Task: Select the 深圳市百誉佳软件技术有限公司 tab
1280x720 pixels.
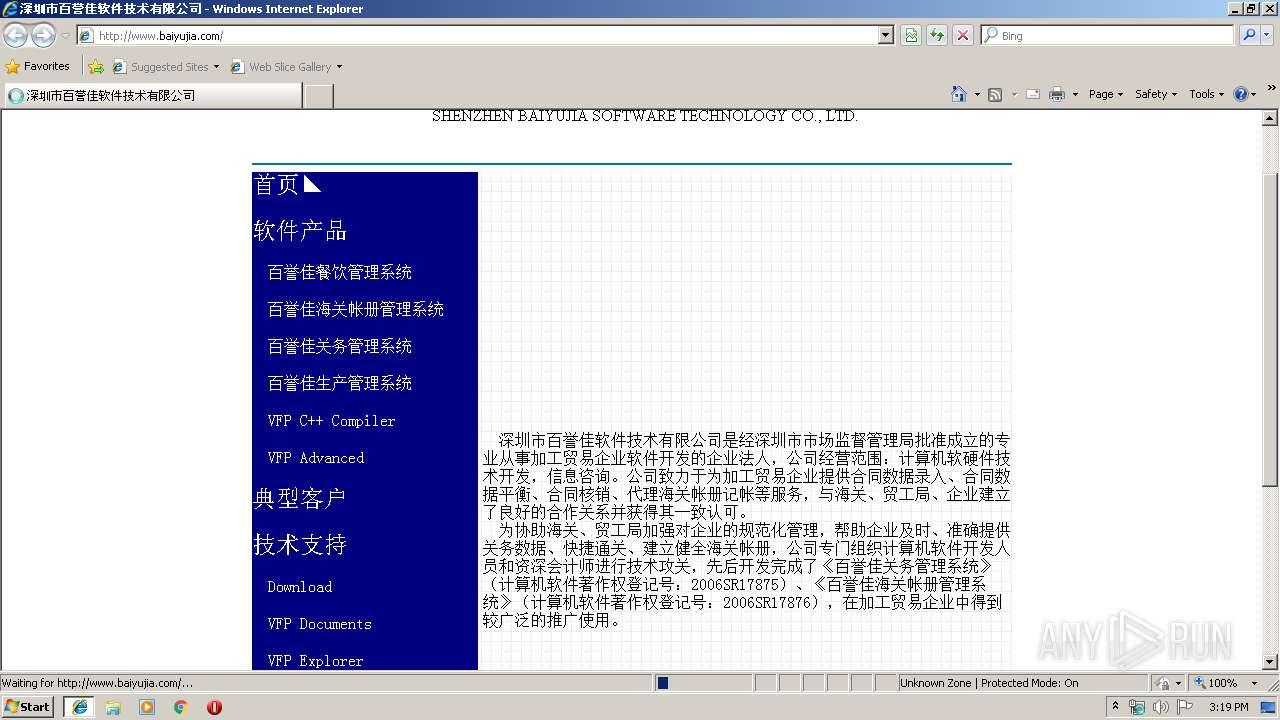Action: (152, 95)
